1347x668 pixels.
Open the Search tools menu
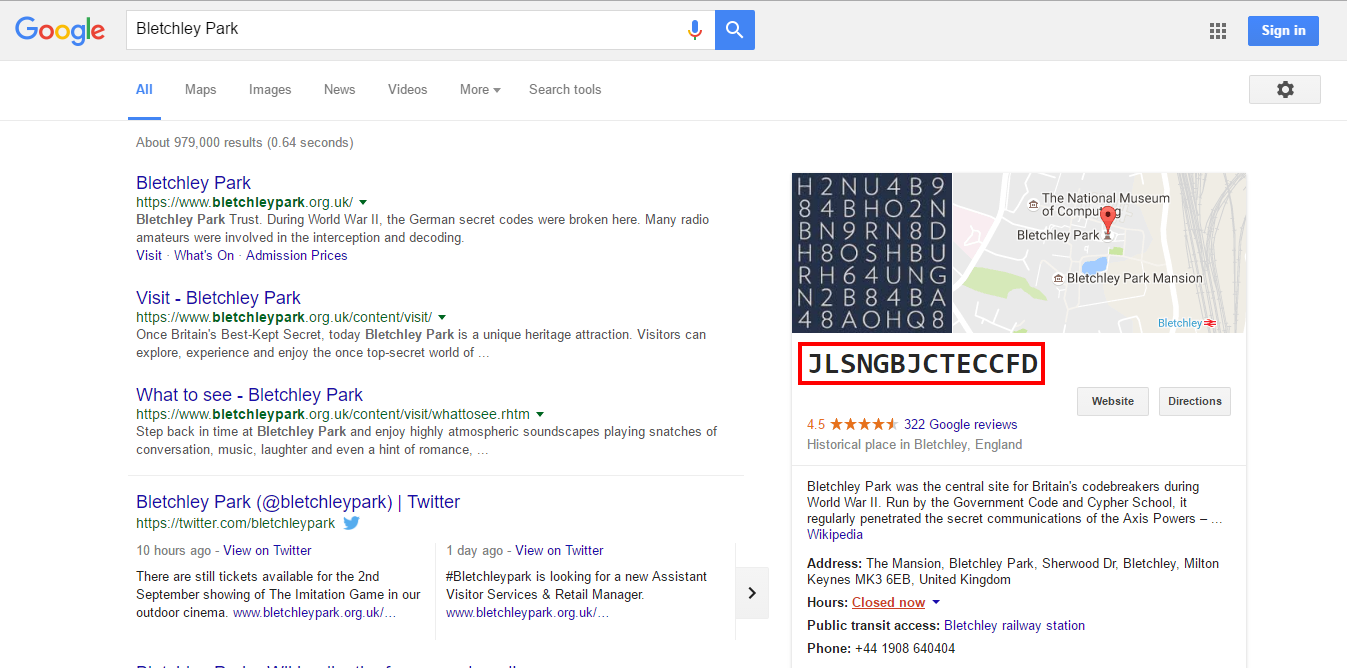coord(565,90)
